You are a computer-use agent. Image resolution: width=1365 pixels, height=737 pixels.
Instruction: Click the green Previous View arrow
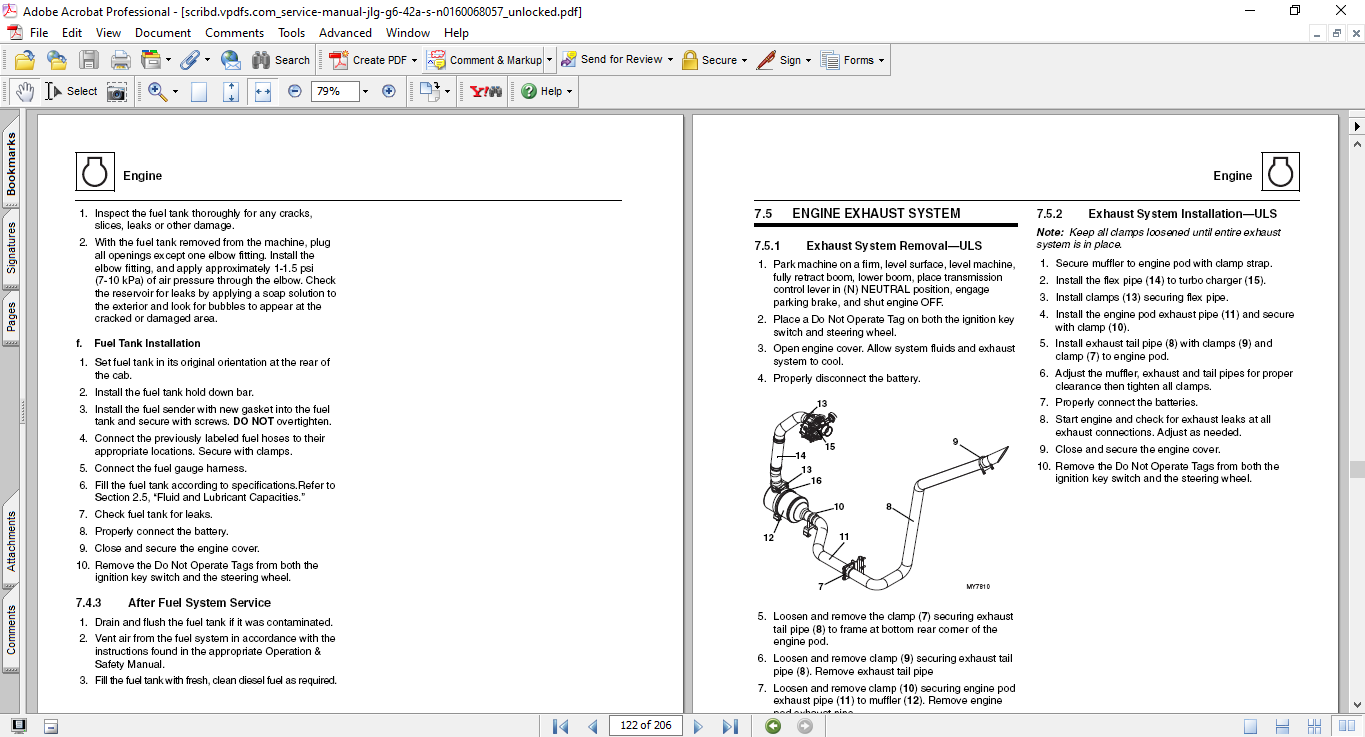[773, 726]
